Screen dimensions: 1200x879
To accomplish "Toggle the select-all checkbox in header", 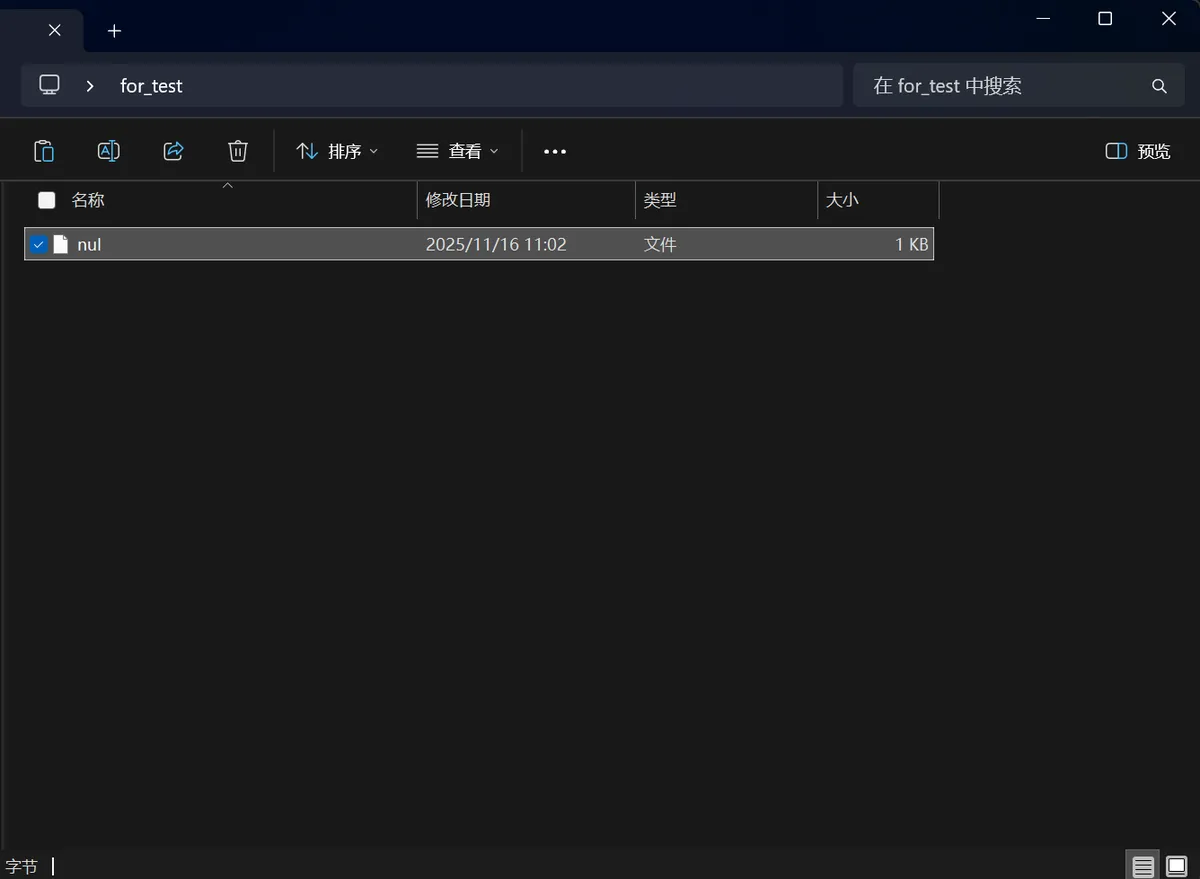I will [47, 200].
